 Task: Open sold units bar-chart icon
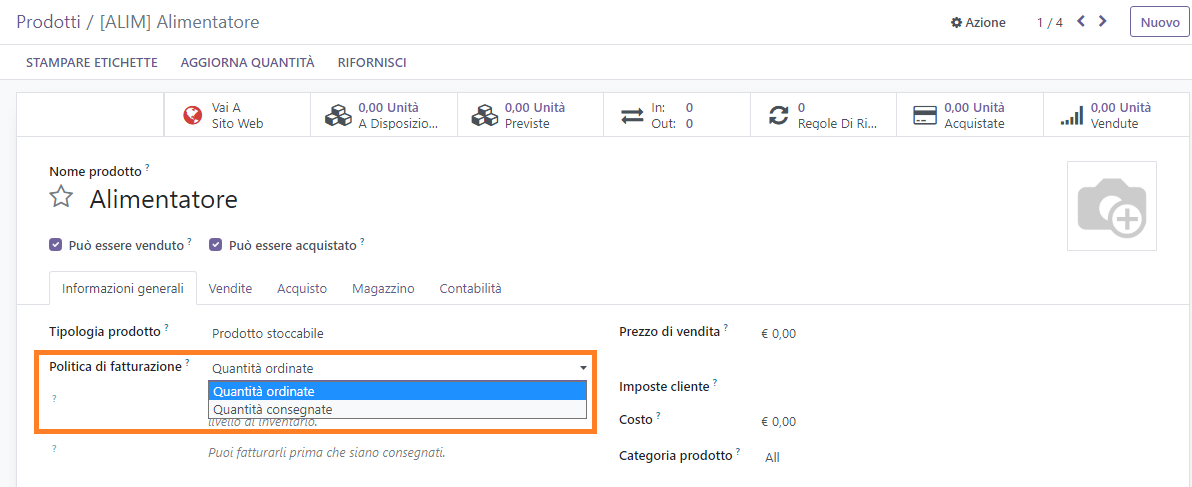[x=1071, y=116]
